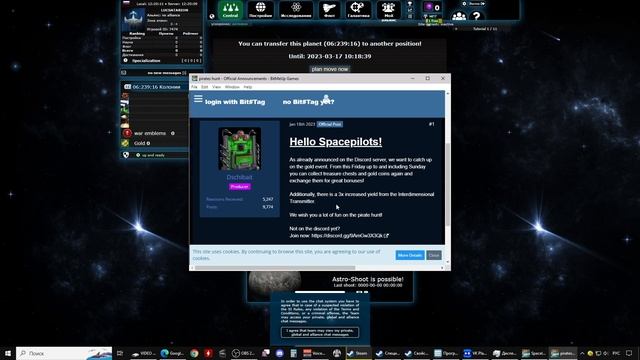This screenshot has height=360, width=640.
Task: Click the up and ready status text
Action: [153, 155]
